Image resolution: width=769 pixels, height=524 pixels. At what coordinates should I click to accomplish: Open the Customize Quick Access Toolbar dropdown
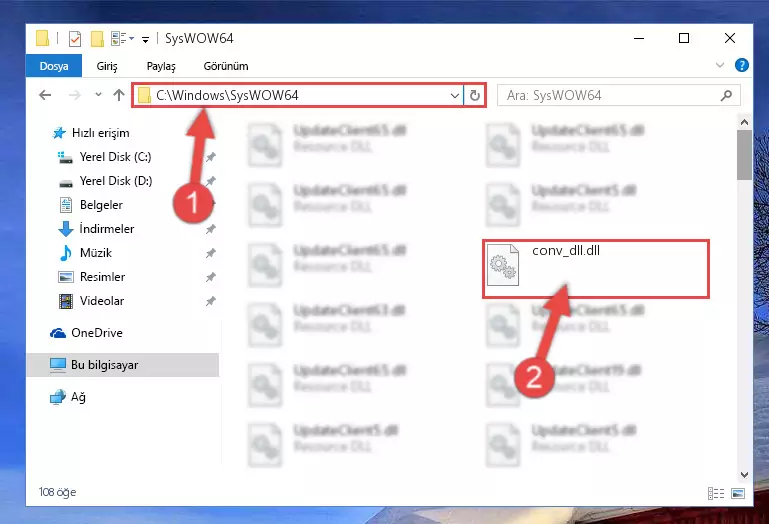[145, 39]
